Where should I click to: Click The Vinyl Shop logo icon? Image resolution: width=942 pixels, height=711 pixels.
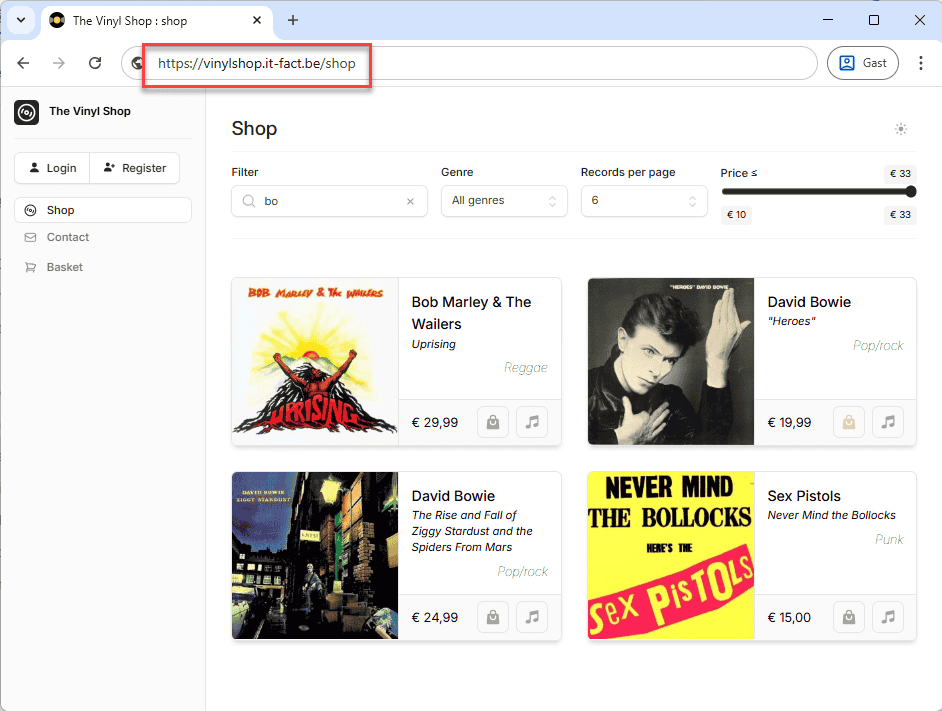(26, 112)
